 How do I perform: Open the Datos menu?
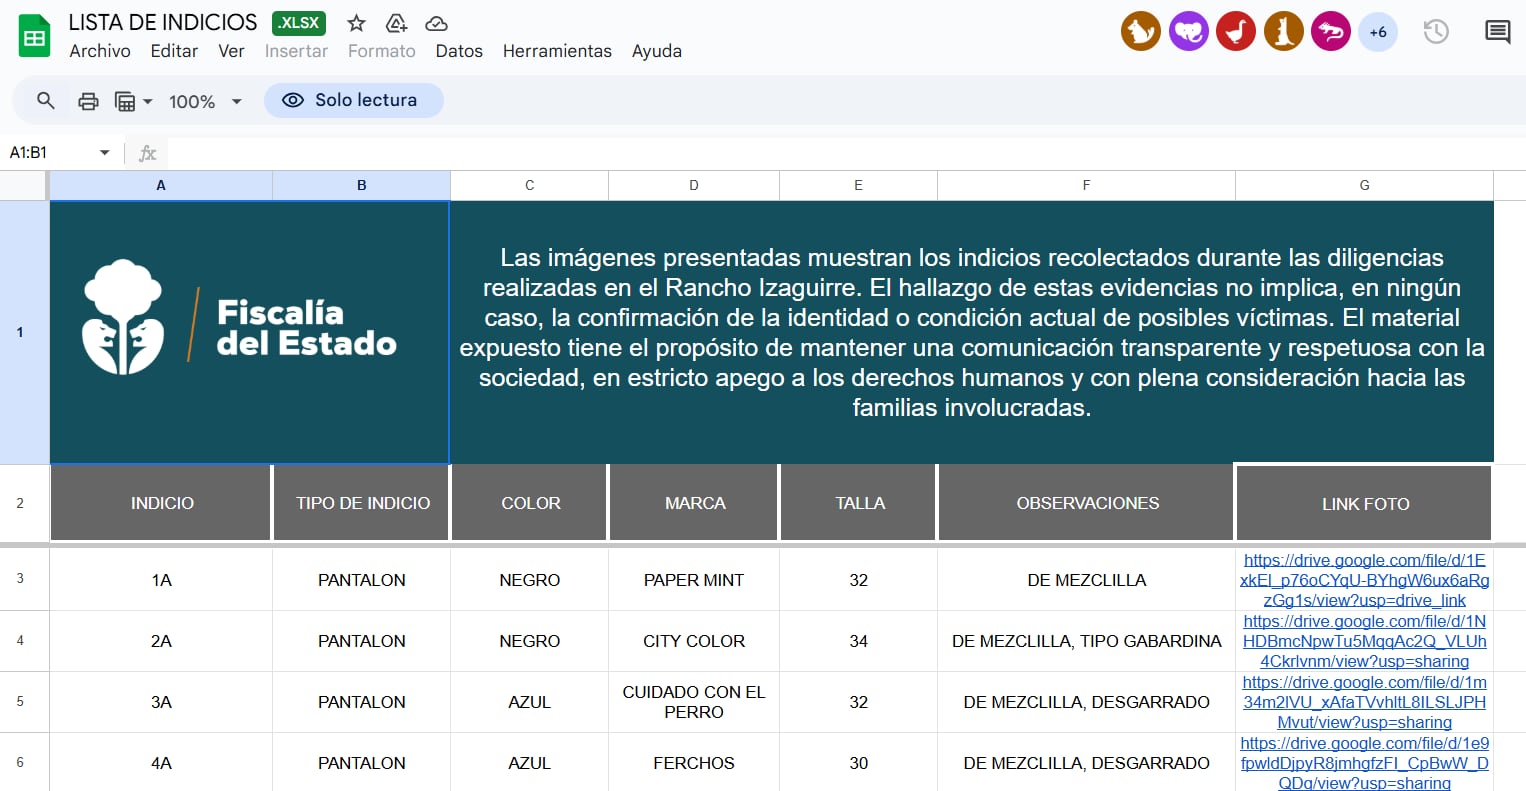coord(459,51)
